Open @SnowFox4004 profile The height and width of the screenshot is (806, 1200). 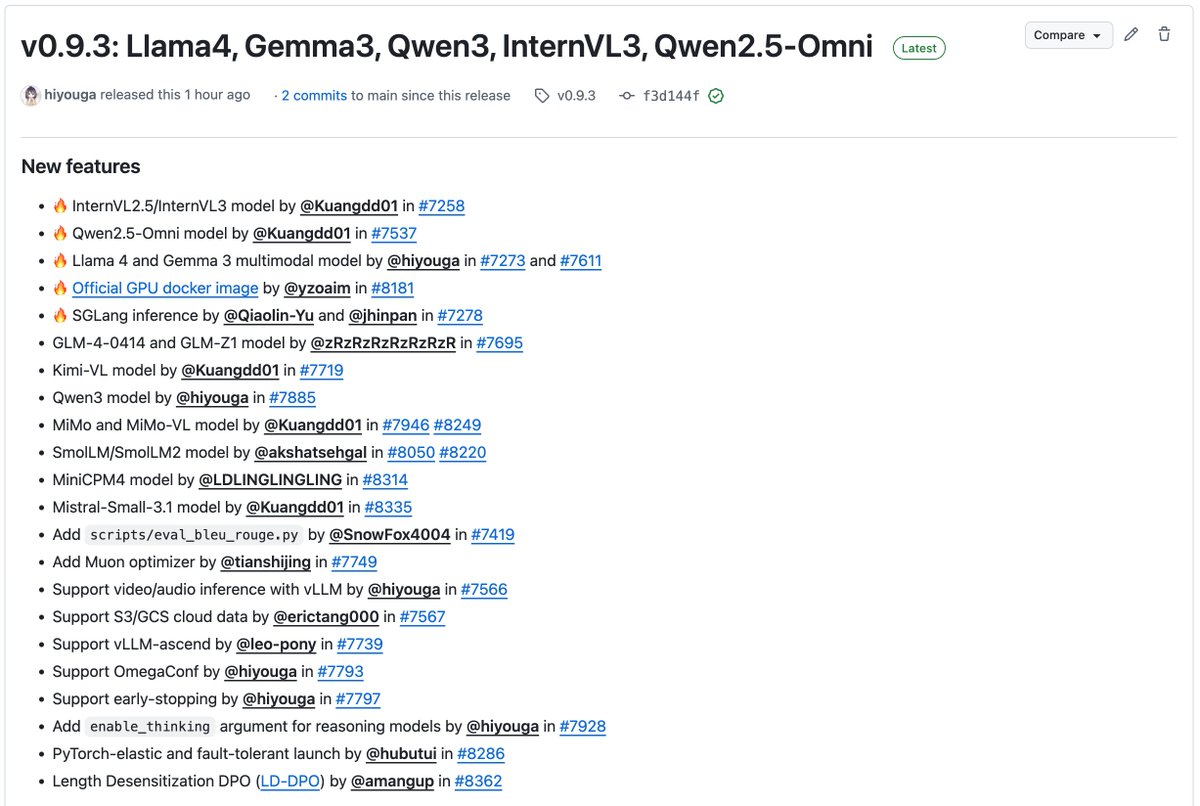click(390, 534)
